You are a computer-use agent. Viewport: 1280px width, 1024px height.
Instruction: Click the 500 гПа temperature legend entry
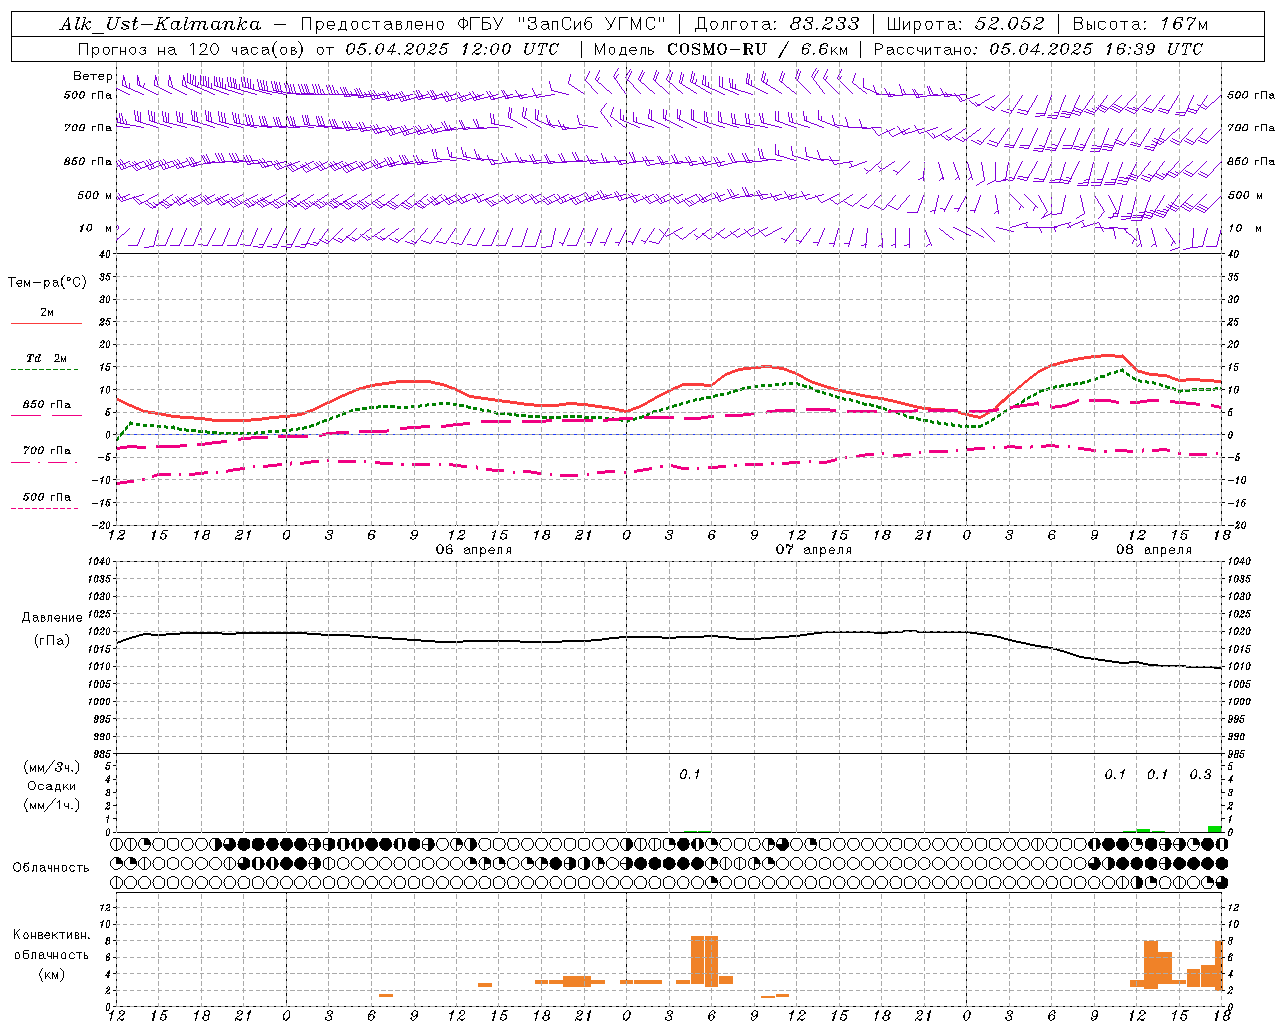click(47, 497)
